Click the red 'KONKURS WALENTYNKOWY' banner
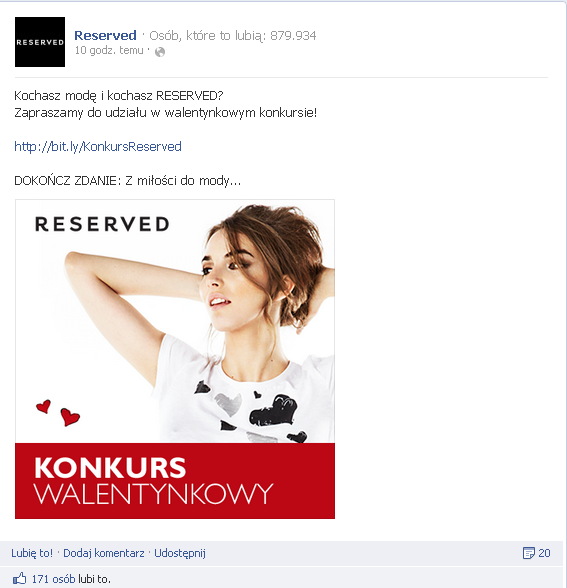The width and height of the screenshot is (567, 588). 175,481
